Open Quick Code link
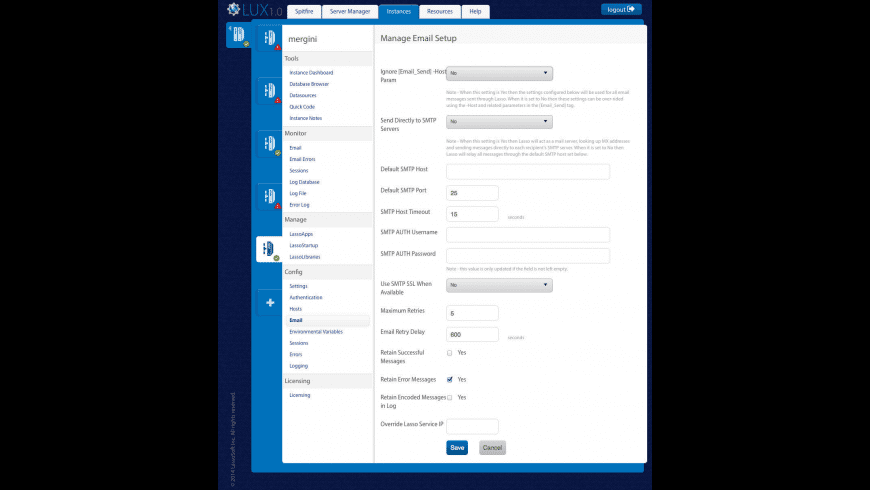Viewport: 870px width, 490px height. pyautogui.click(x=302, y=107)
